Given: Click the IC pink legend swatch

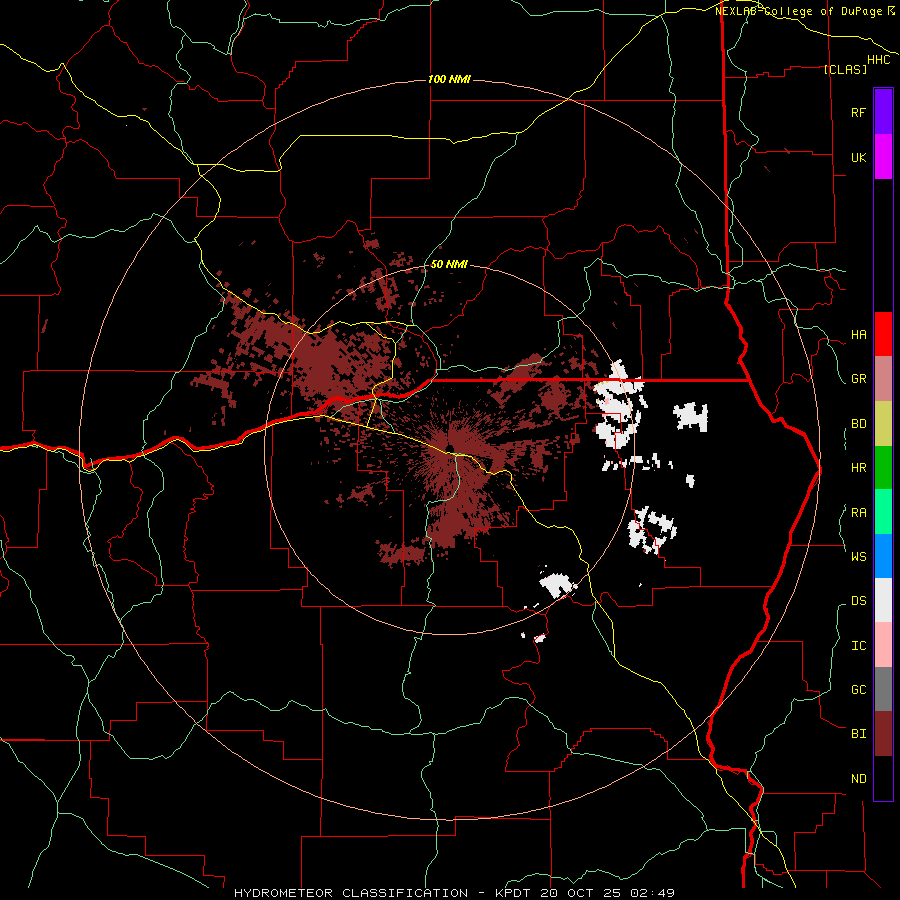Looking at the screenshot, I should [883, 645].
